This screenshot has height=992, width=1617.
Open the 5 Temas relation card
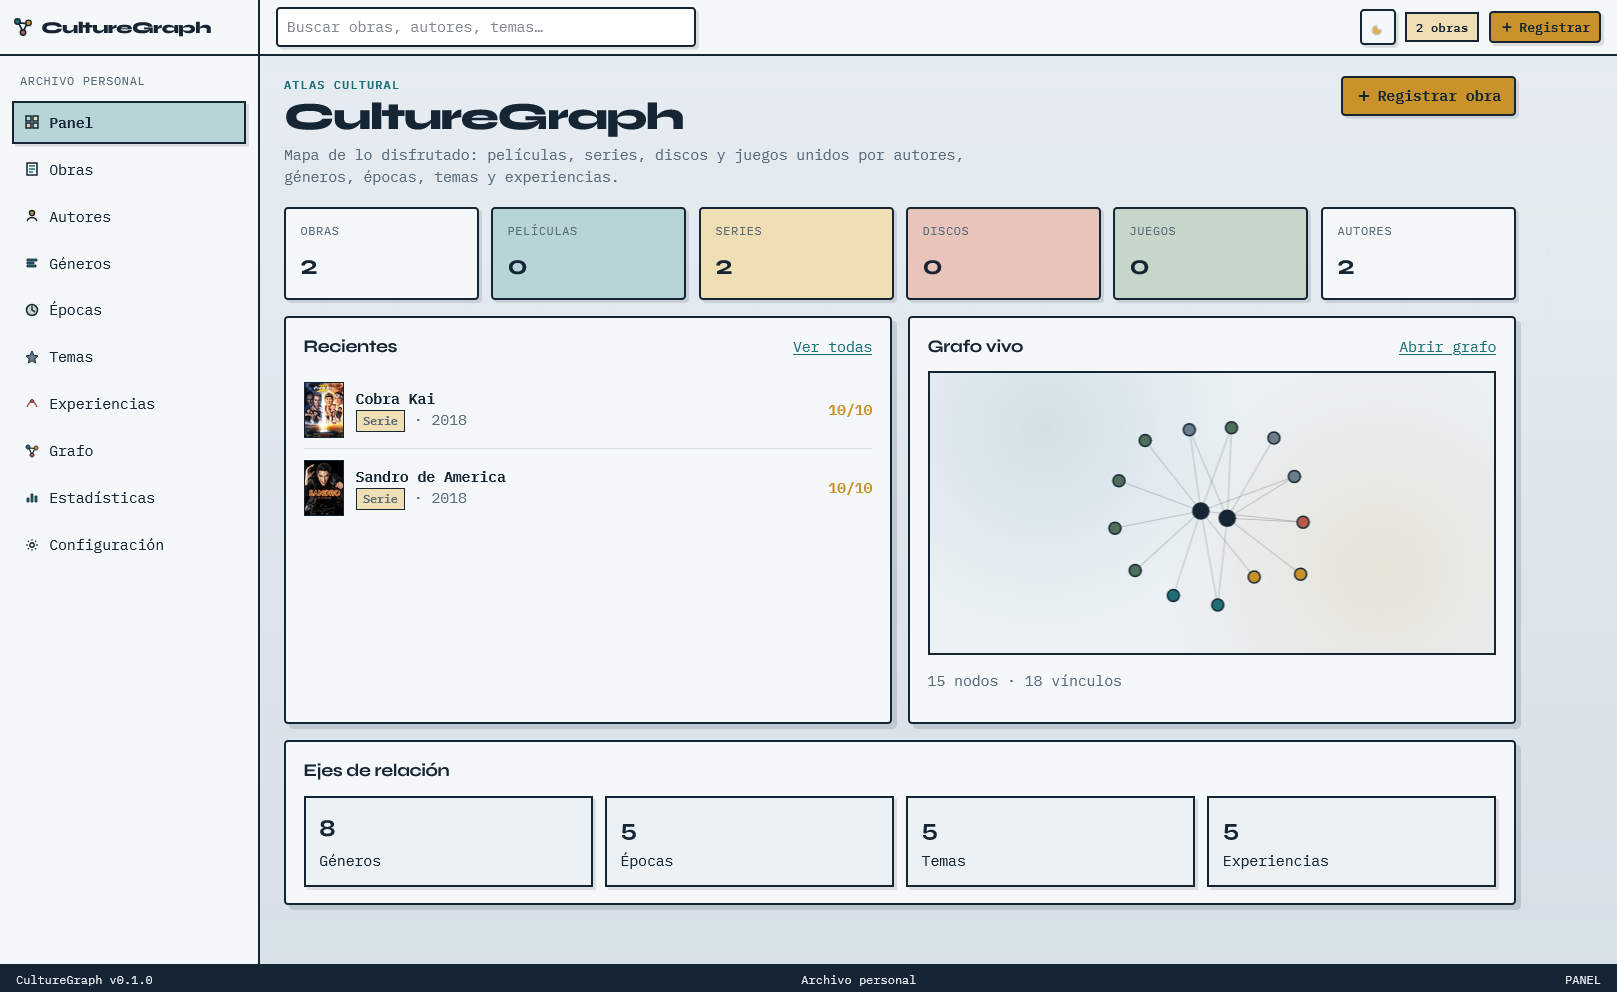click(x=1050, y=841)
